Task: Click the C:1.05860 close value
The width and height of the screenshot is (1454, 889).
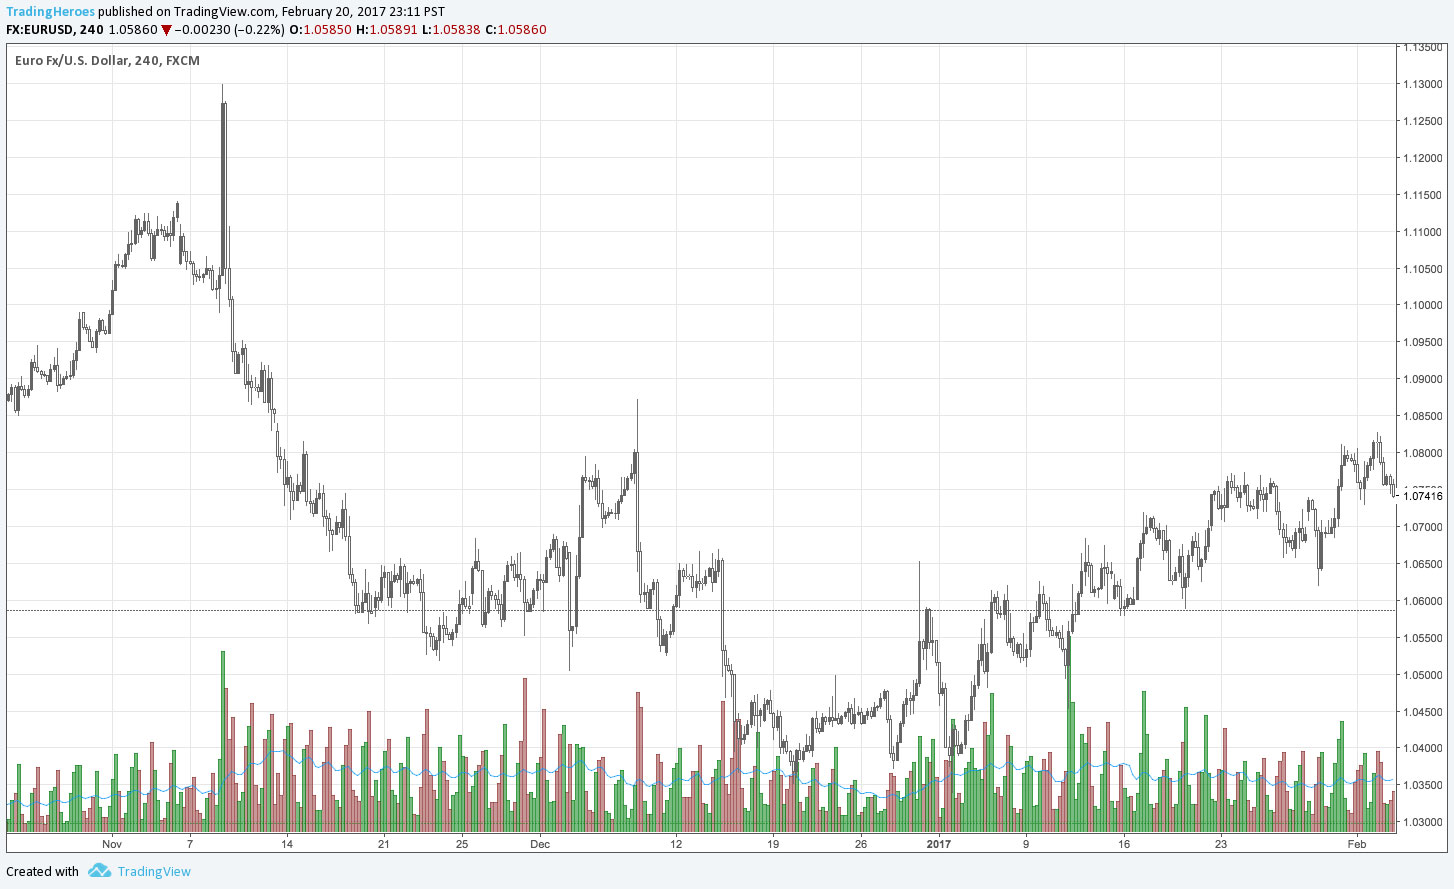Action: (516, 30)
